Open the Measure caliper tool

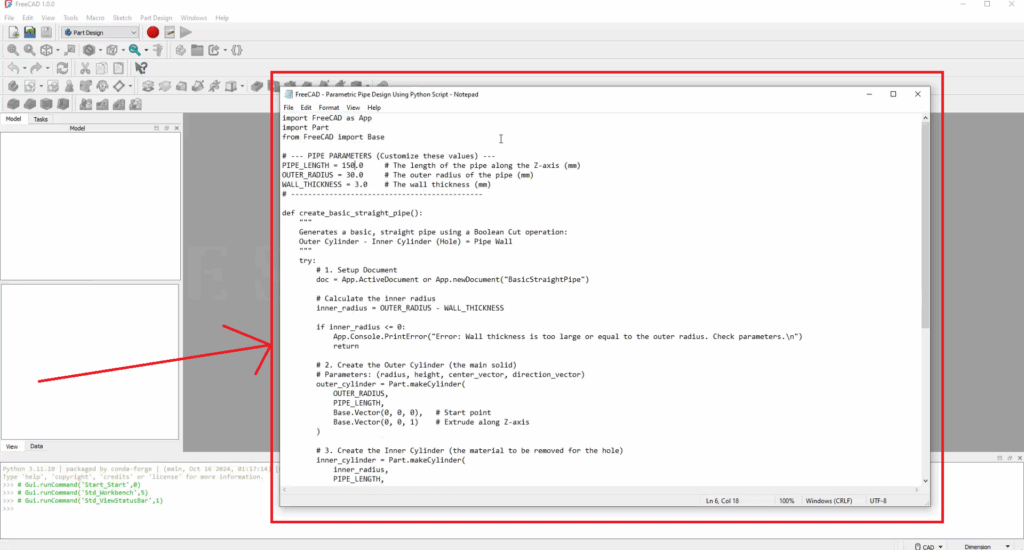tap(158, 50)
